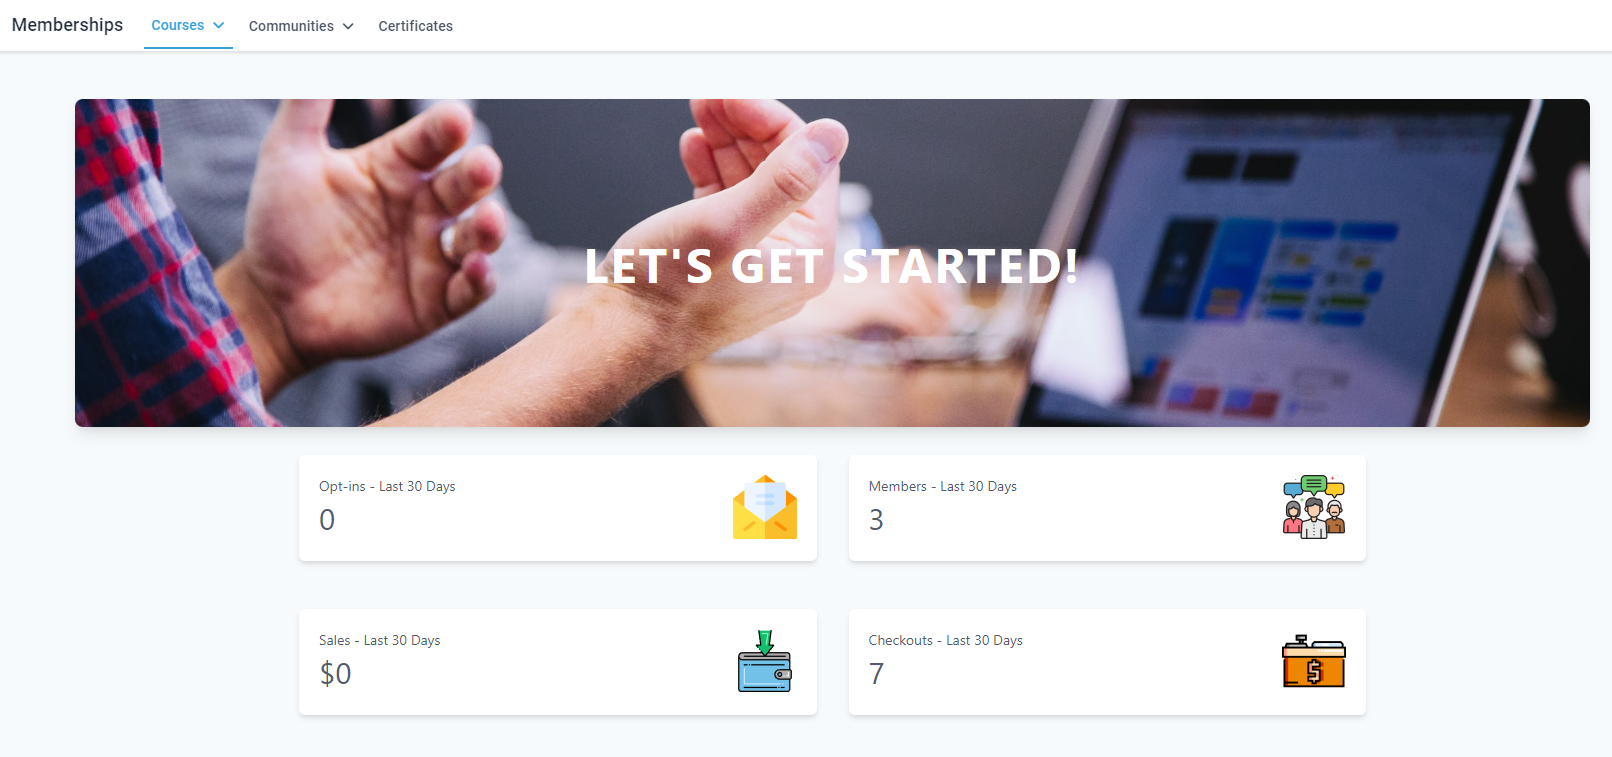Select the Sales Last 30 Days card
Image resolution: width=1612 pixels, height=757 pixels.
pos(558,662)
